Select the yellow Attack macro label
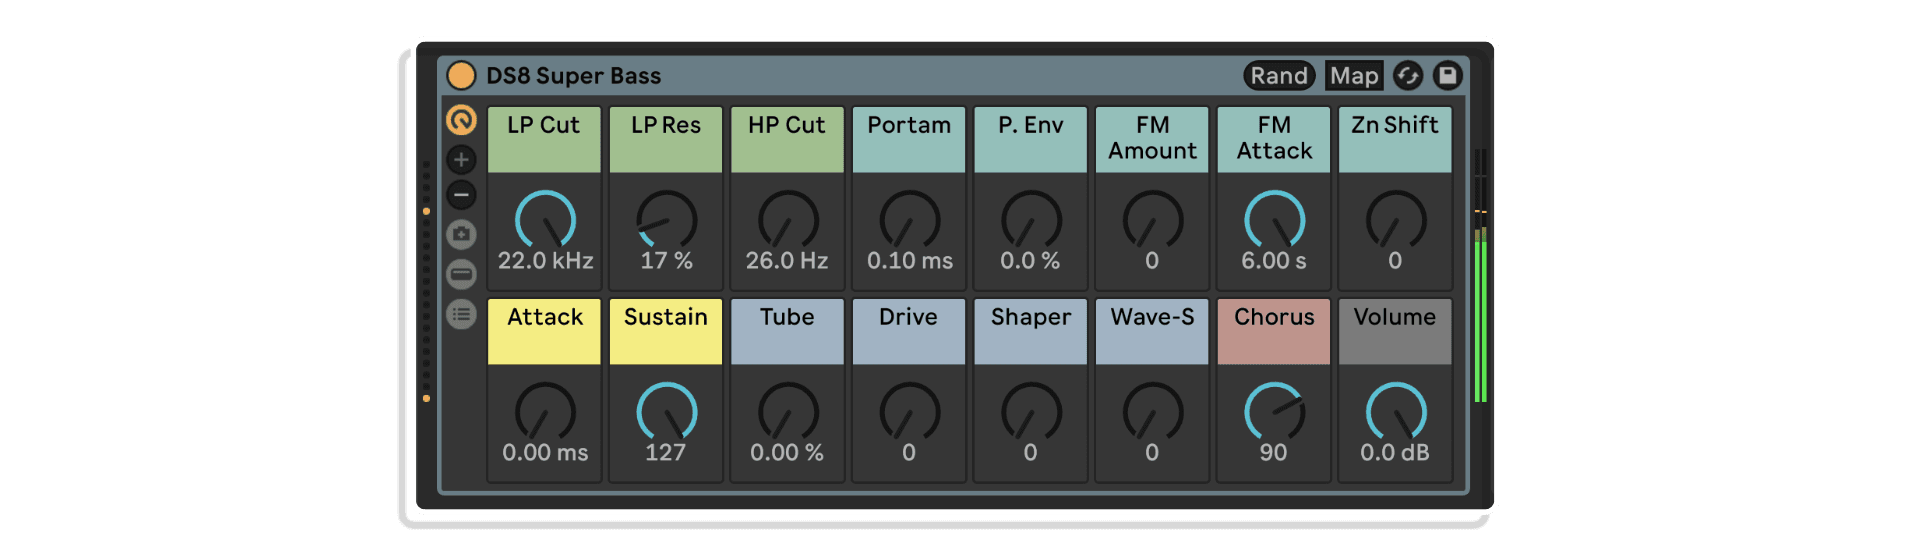 pos(544,331)
